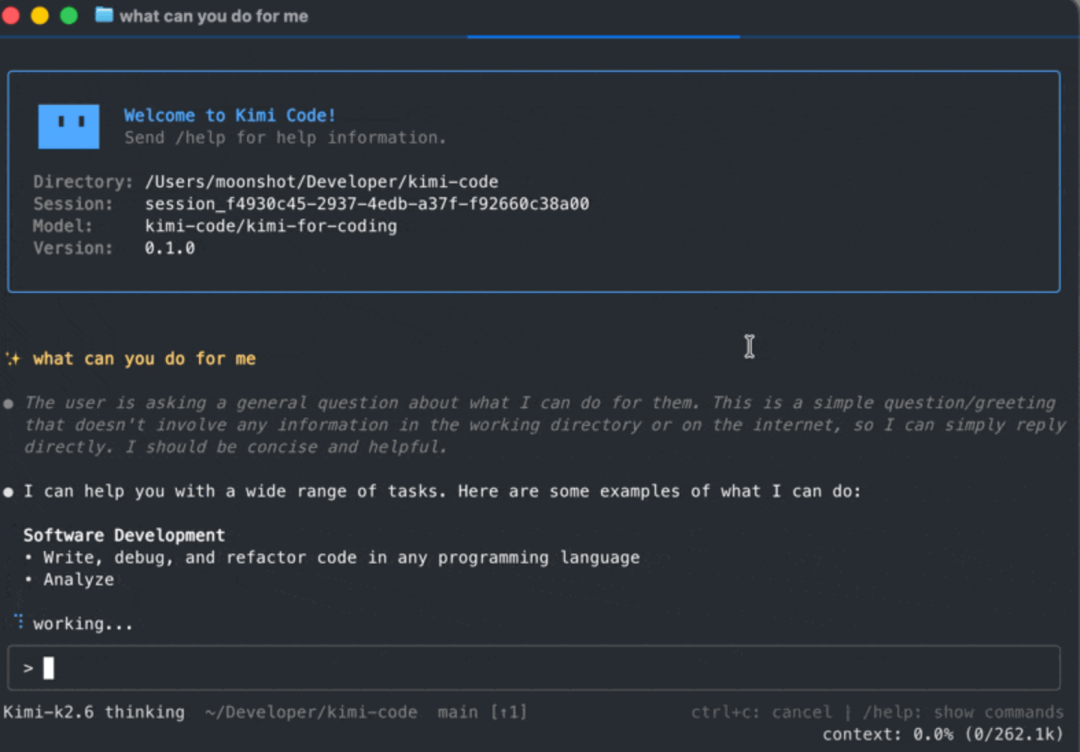
Task: Click the green maximize window button
Action: (x=69, y=15)
